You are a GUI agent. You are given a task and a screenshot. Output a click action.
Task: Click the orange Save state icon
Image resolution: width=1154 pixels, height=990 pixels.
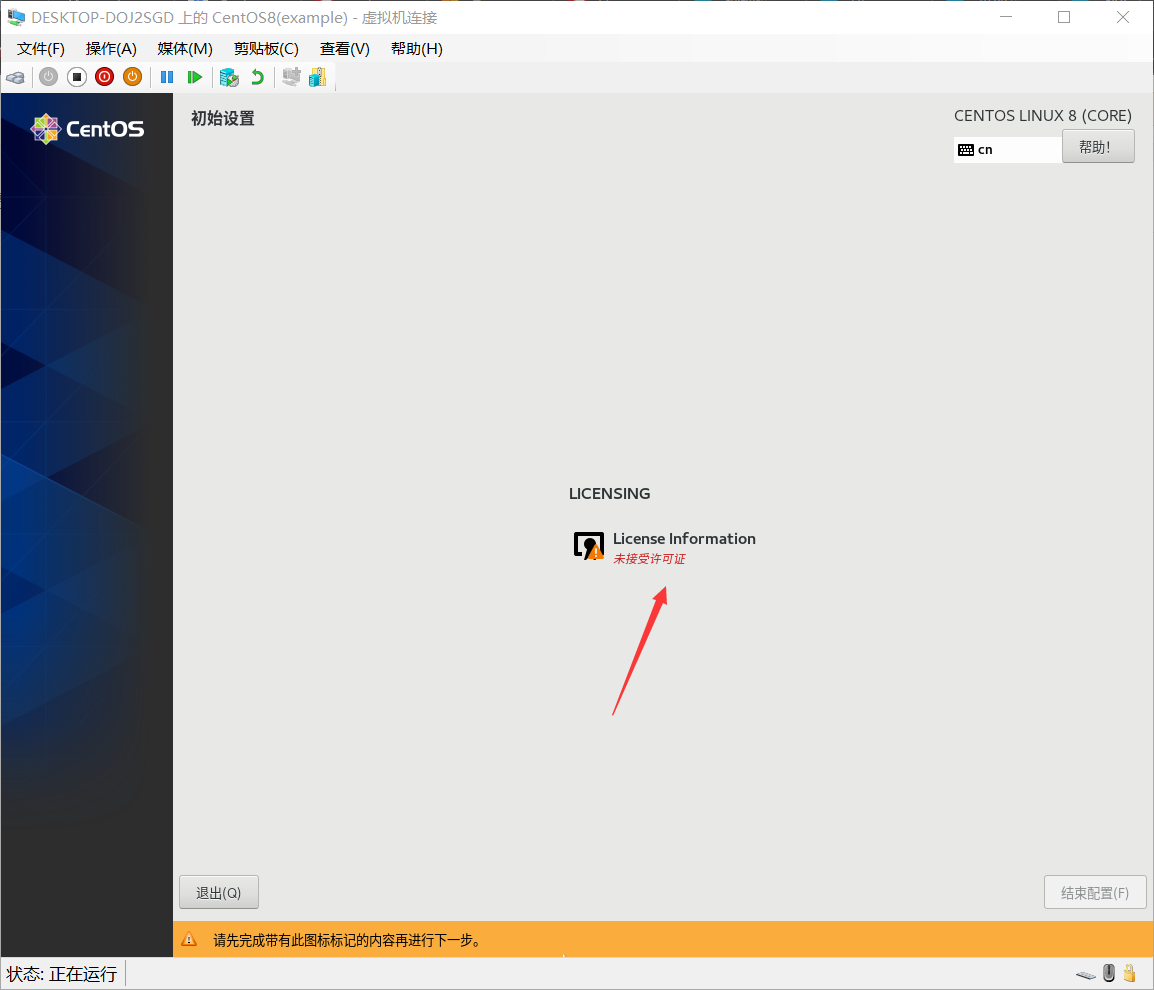coord(132,77)
